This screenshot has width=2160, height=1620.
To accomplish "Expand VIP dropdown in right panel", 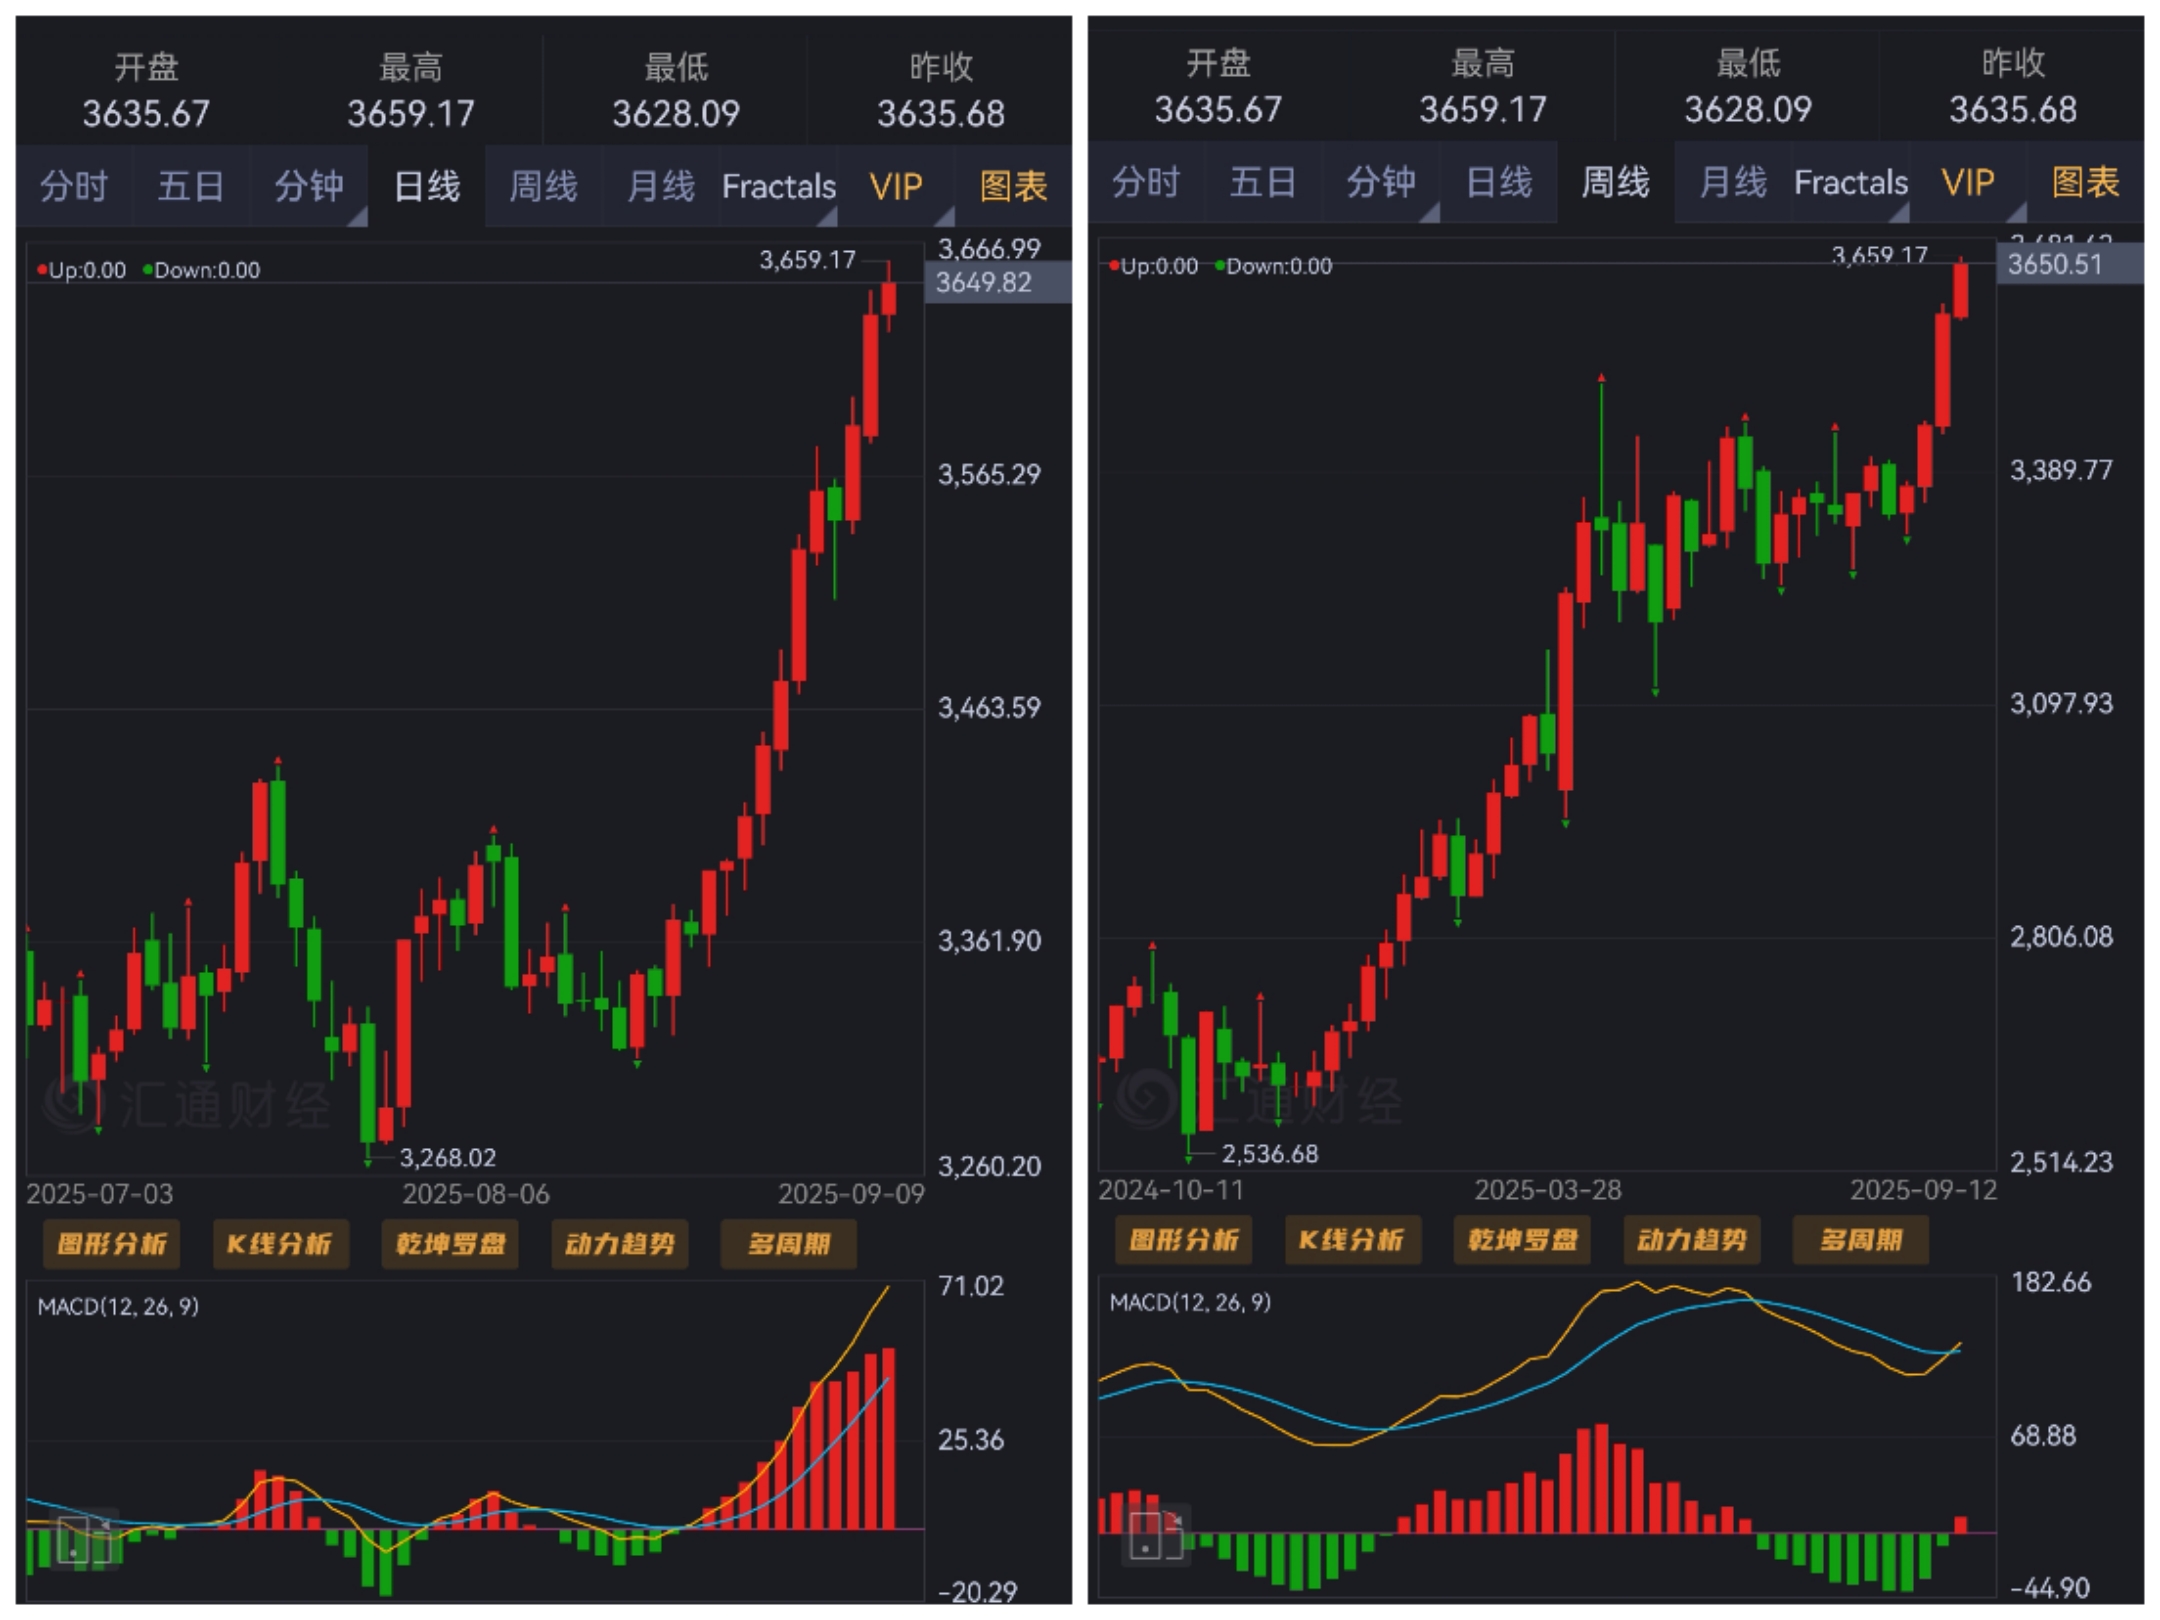I will click(1968, 183).
